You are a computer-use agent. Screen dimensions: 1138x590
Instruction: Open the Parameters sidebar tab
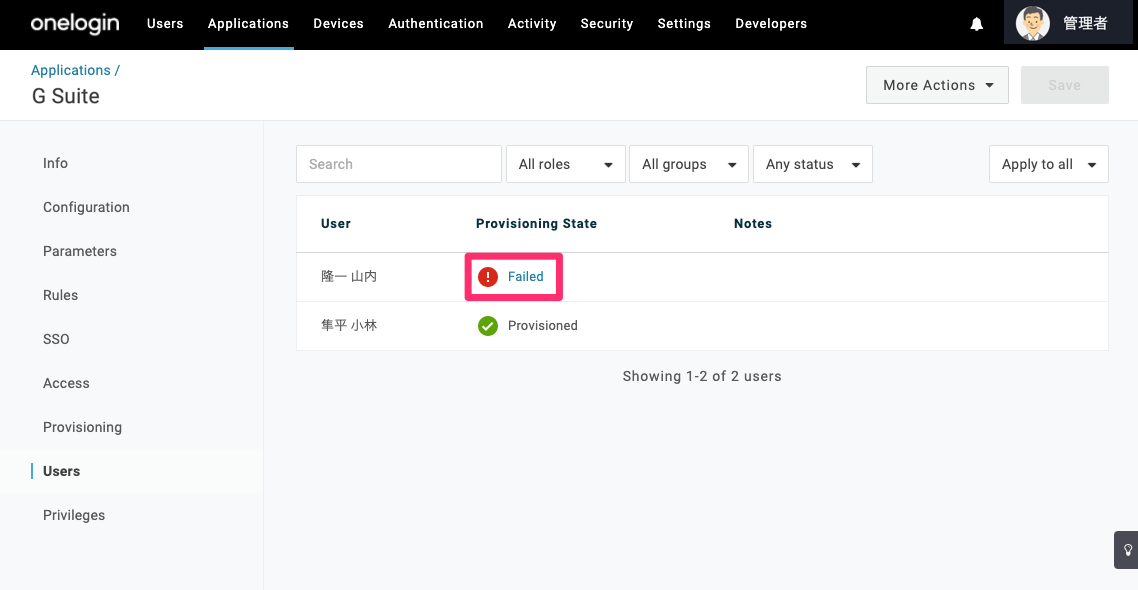80,251
